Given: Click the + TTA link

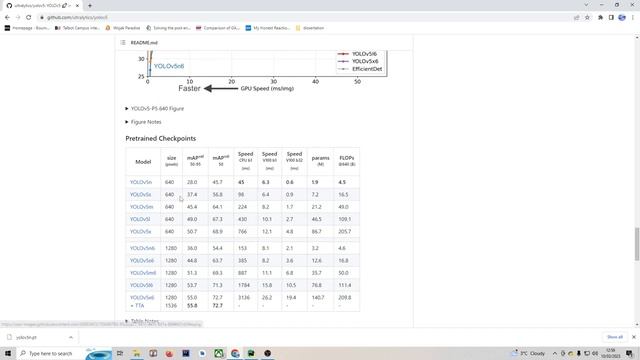Looking at the screenshot, I should [x=137, y=306].
